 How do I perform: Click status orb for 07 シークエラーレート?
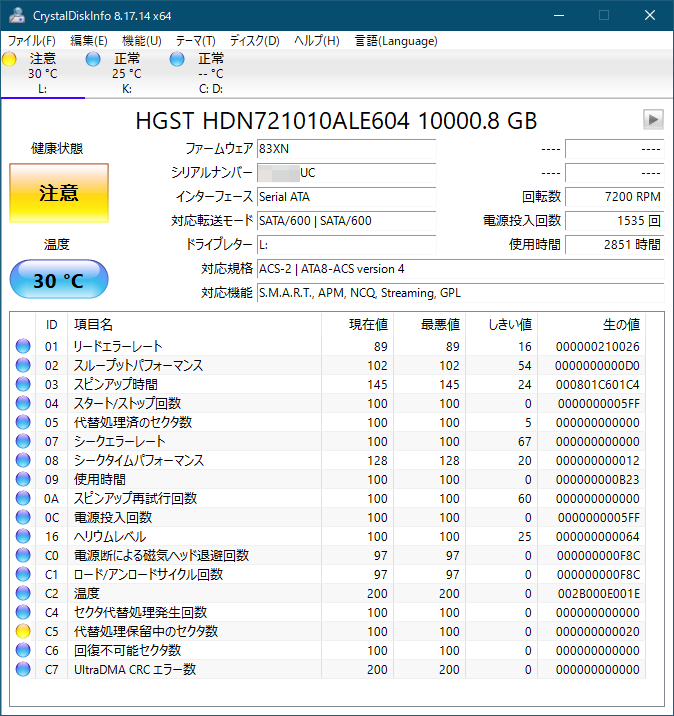tap(23, 441)
